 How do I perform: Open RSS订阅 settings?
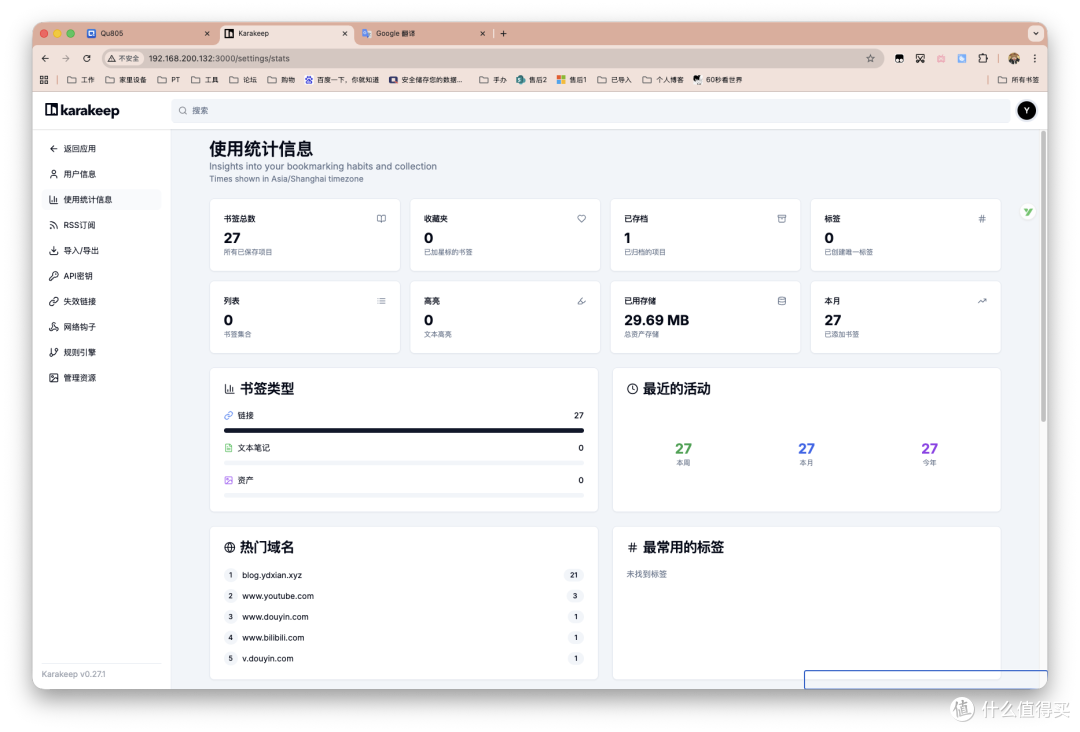point(72,225)
